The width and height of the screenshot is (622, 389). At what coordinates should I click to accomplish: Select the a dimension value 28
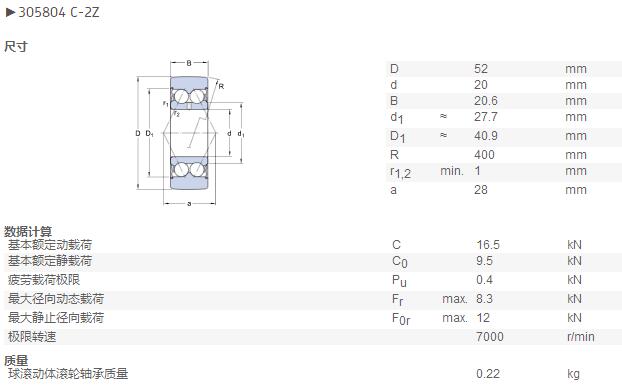[481, 190]
